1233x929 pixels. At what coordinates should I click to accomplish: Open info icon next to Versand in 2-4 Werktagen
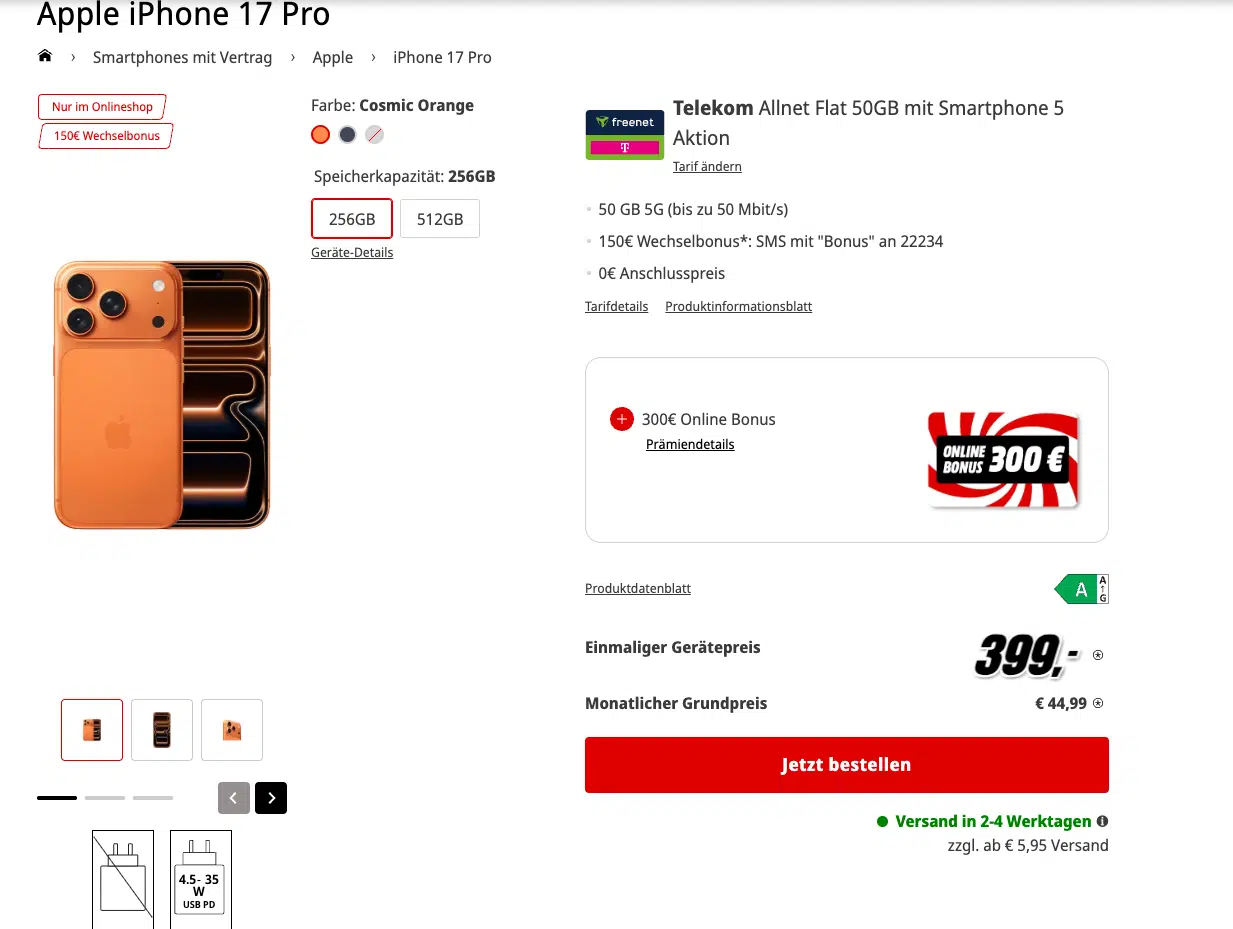(x=1102, y=821)
